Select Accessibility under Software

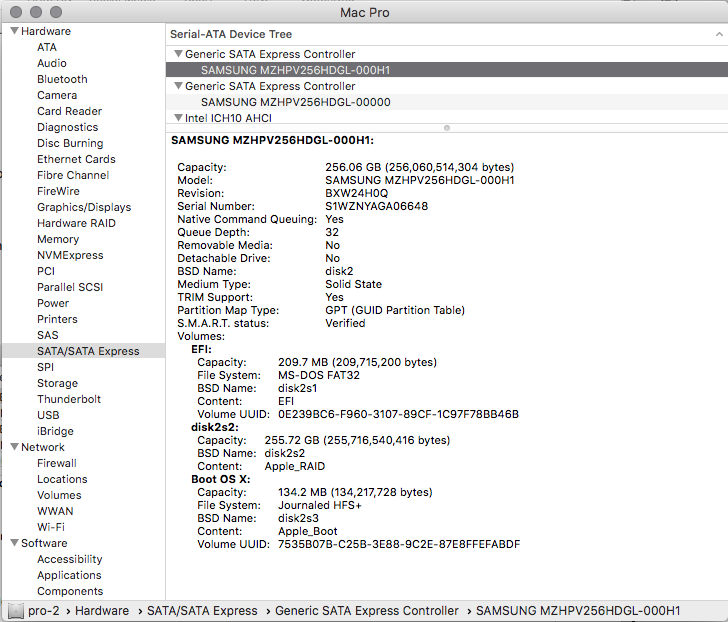click(70, 560)
